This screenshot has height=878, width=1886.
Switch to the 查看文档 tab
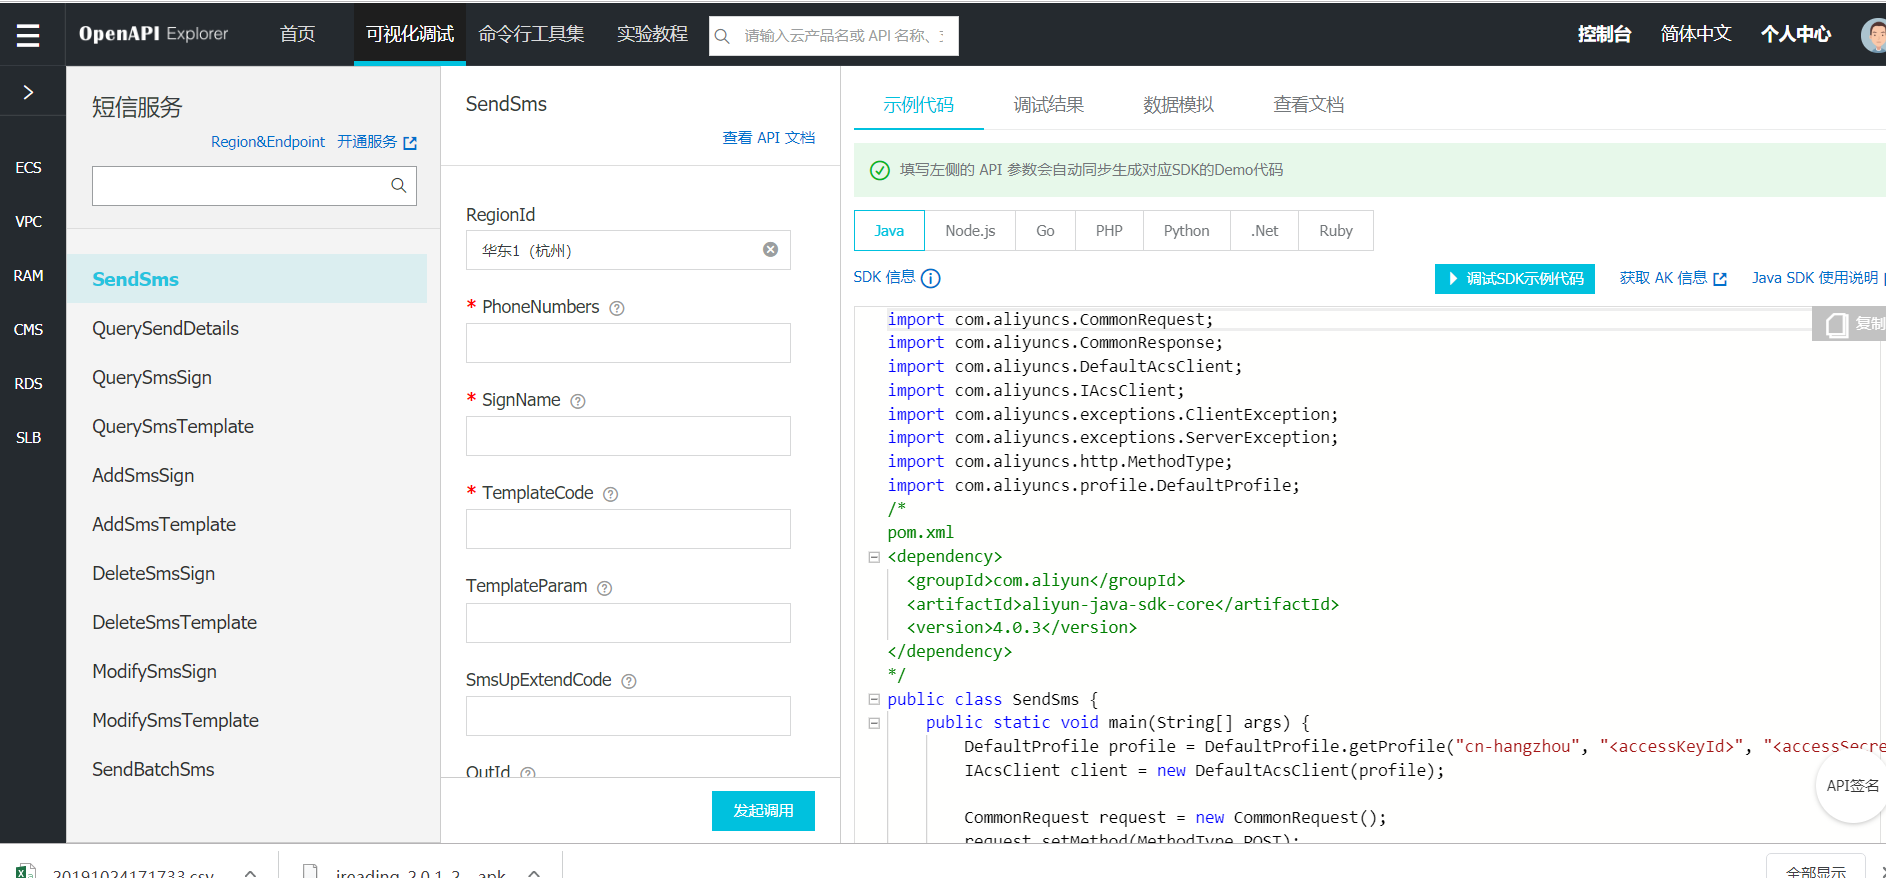pos(1308,105)
